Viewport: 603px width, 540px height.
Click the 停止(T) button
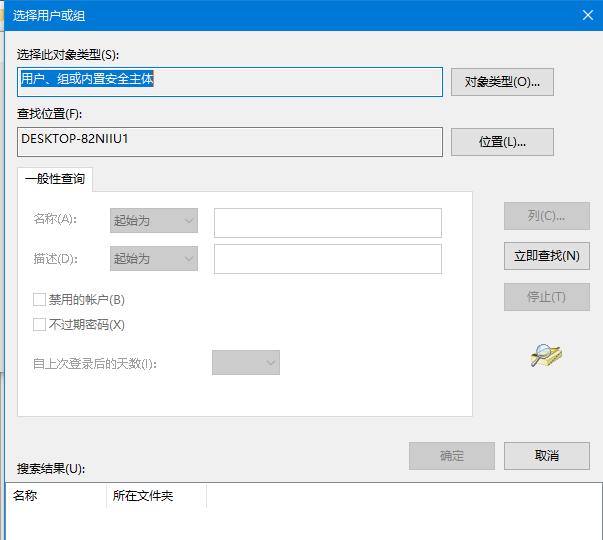(x=546, y=297)
